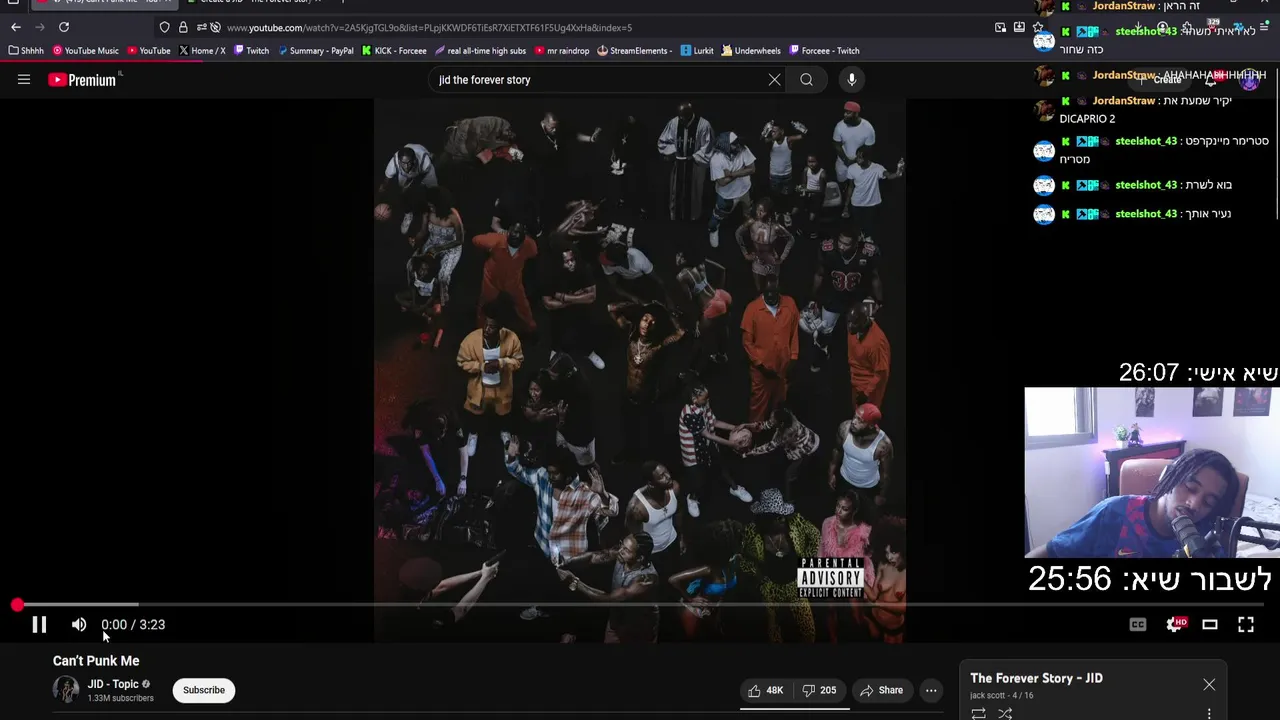
Task: Run the search with the magnifier button
Action: pyautogui.click(x=806, y=80)
